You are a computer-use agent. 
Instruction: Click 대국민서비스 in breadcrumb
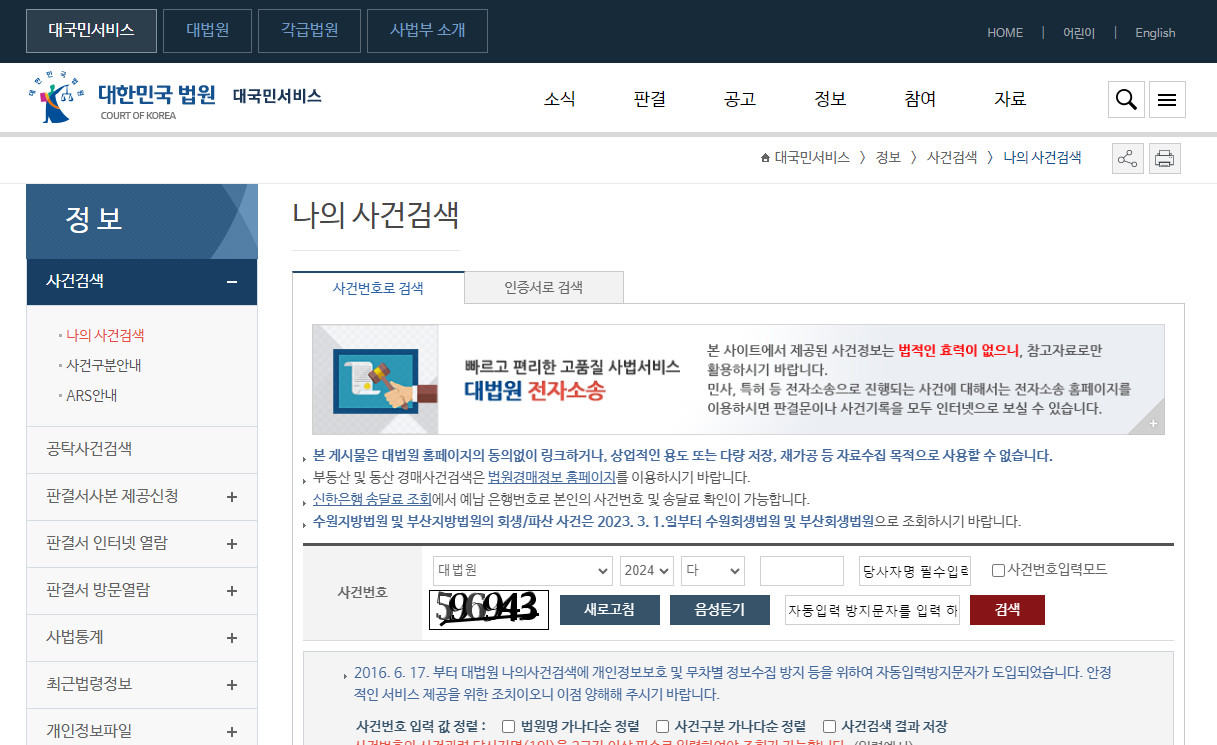(x=812, y=158)
